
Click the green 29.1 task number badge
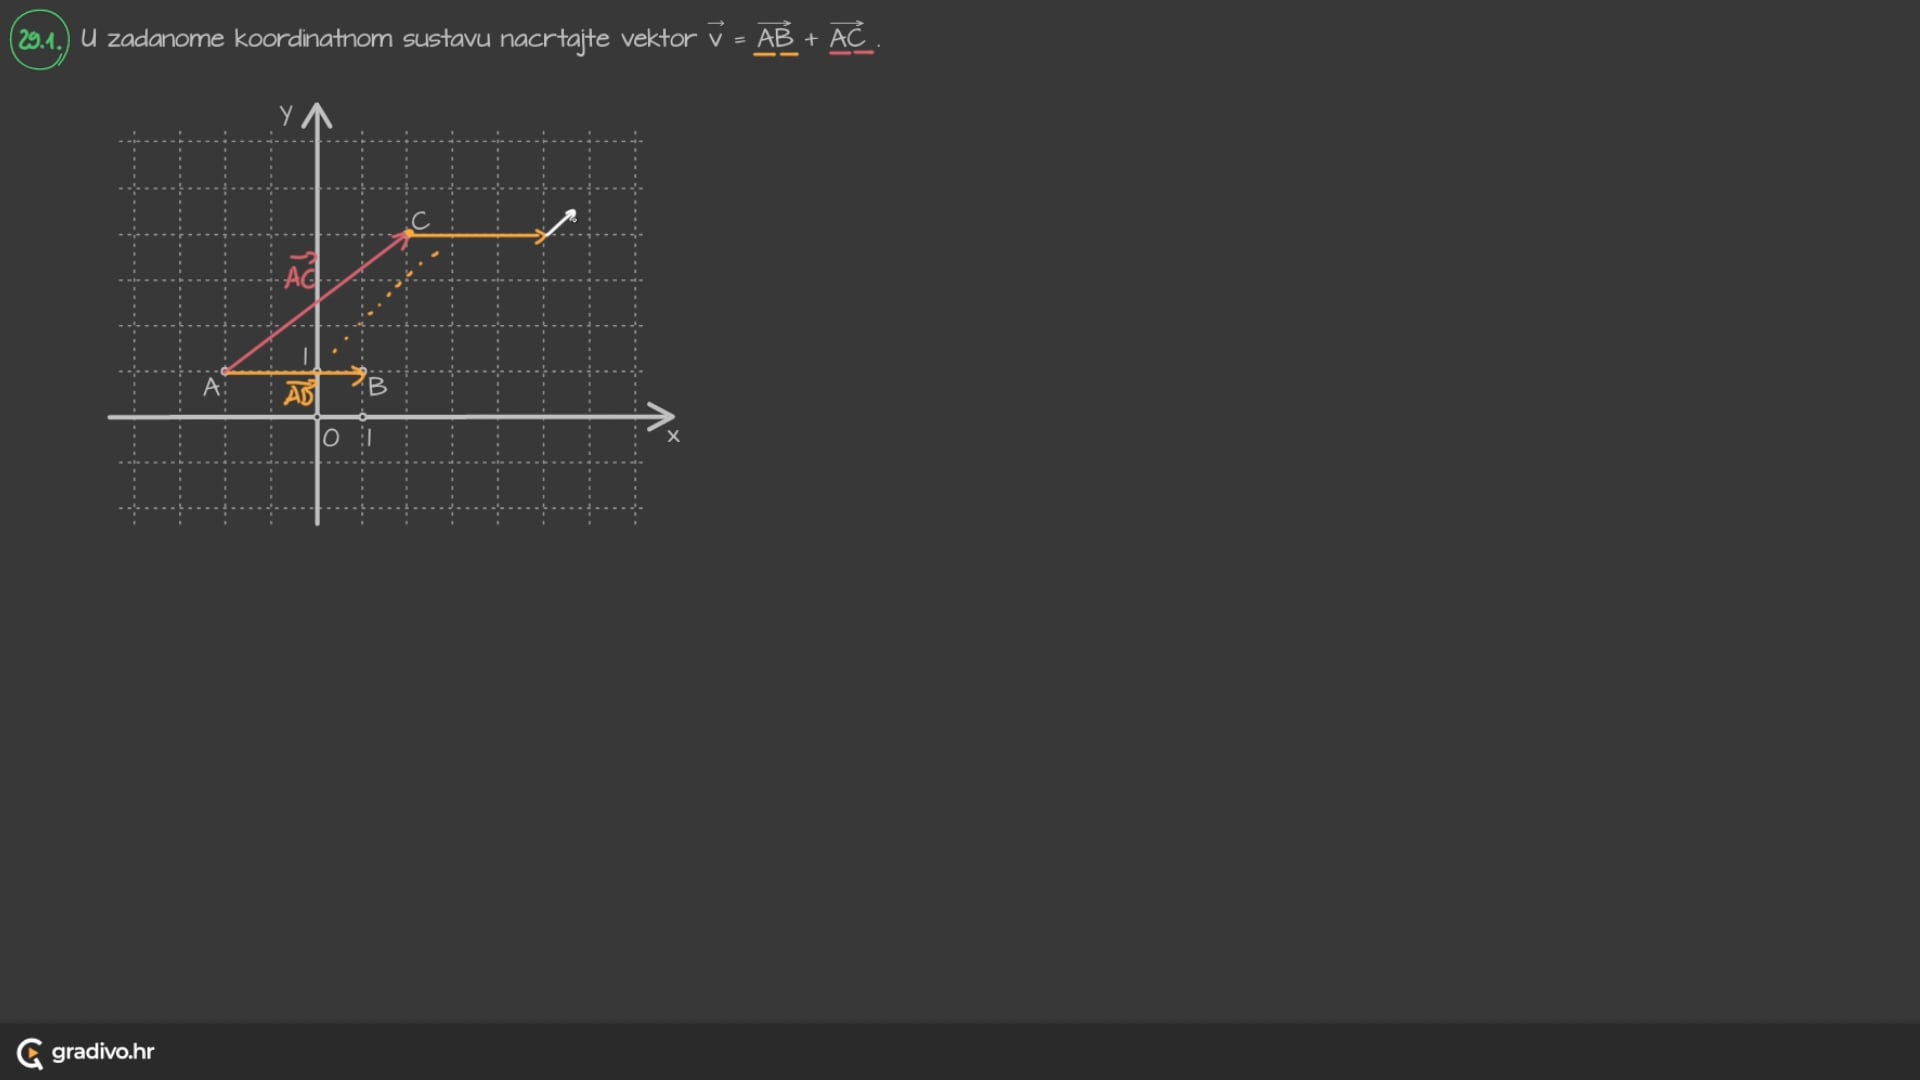(39, 40)
